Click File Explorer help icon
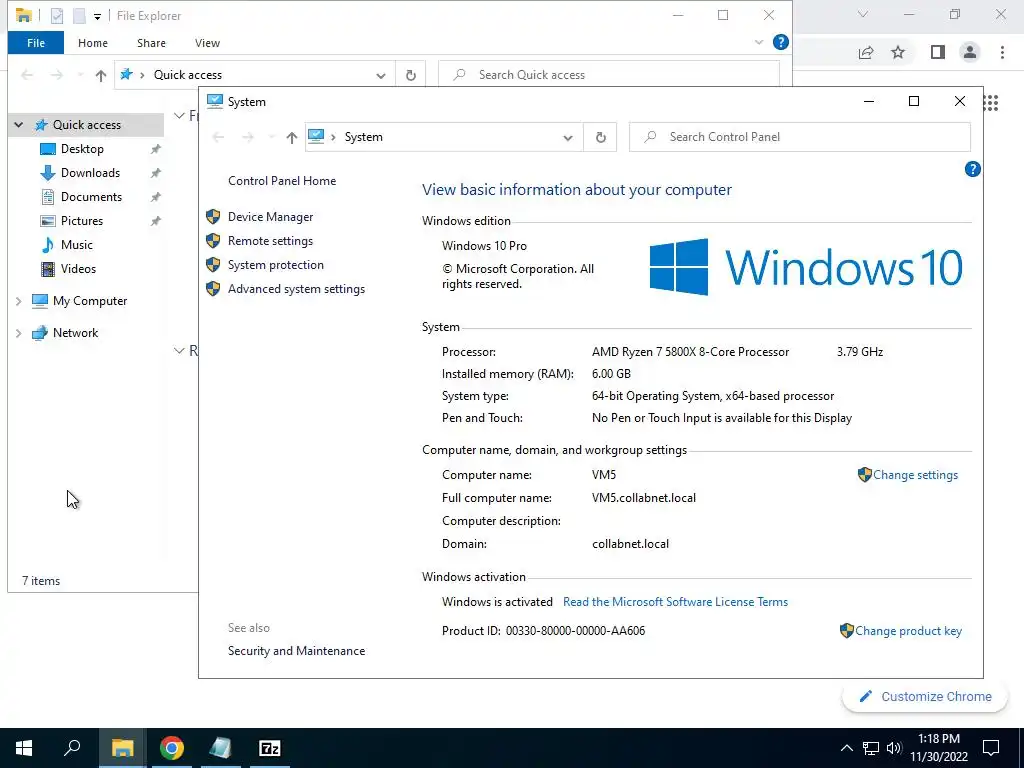 (x=780, y=42)
